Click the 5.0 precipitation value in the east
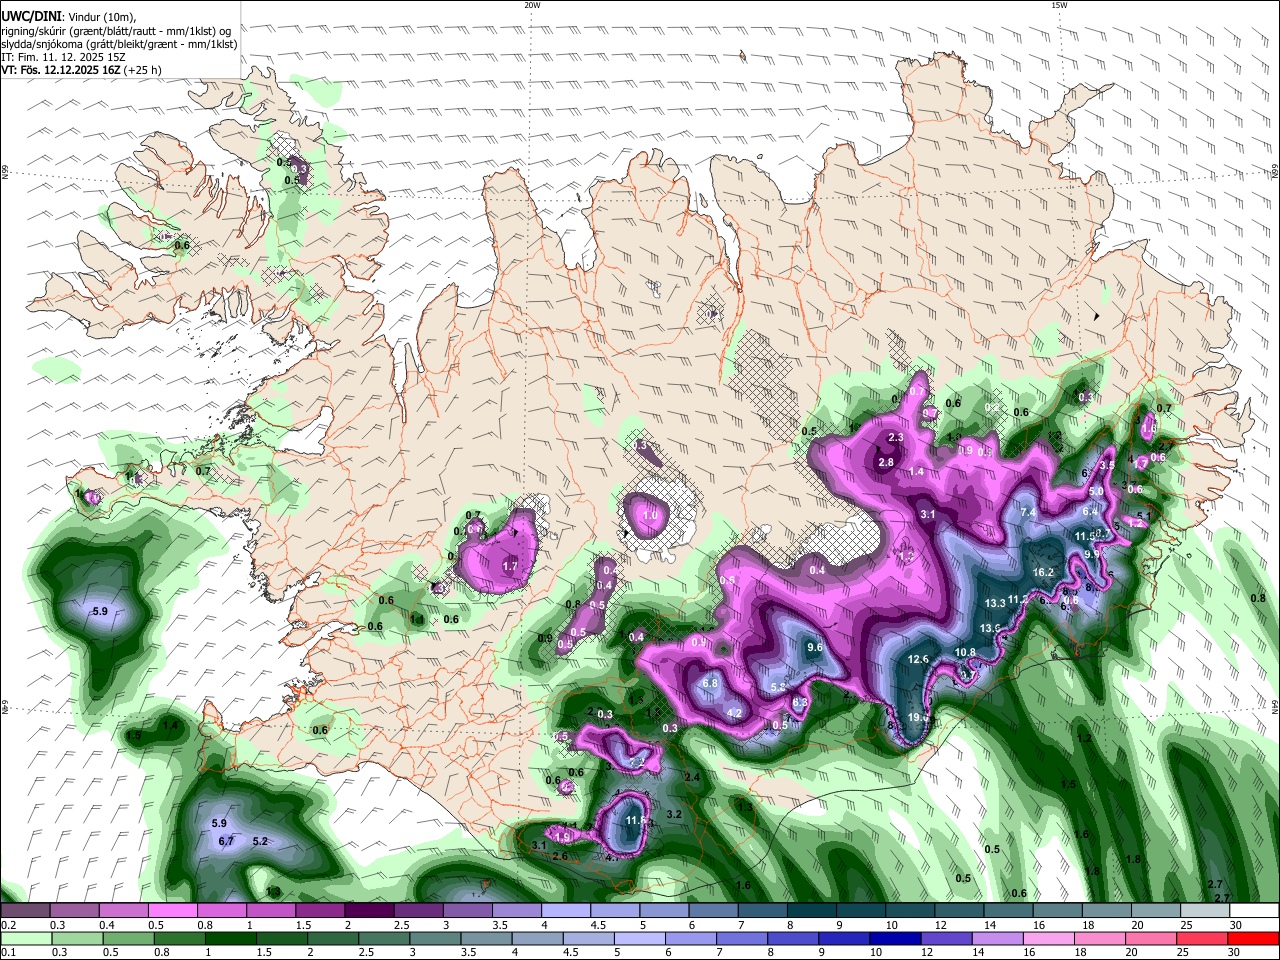This screenshot has height=960, width=1280. (1096, 491)
